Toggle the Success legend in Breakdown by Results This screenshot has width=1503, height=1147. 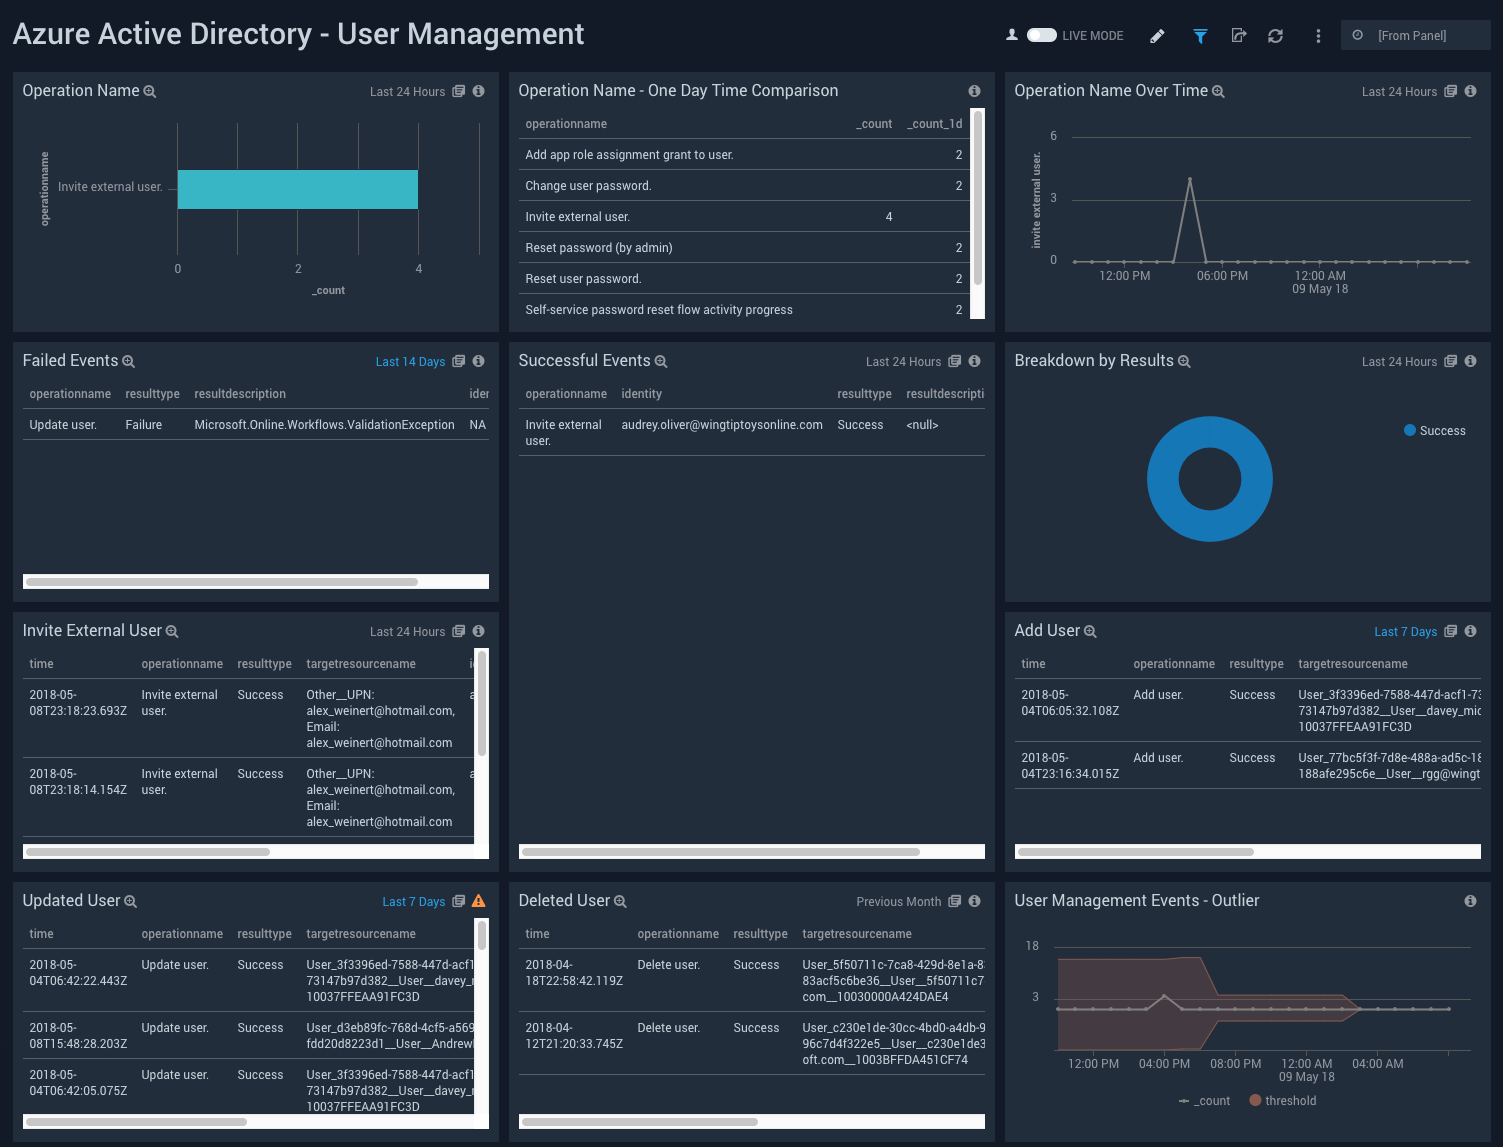pos(1435,430)
